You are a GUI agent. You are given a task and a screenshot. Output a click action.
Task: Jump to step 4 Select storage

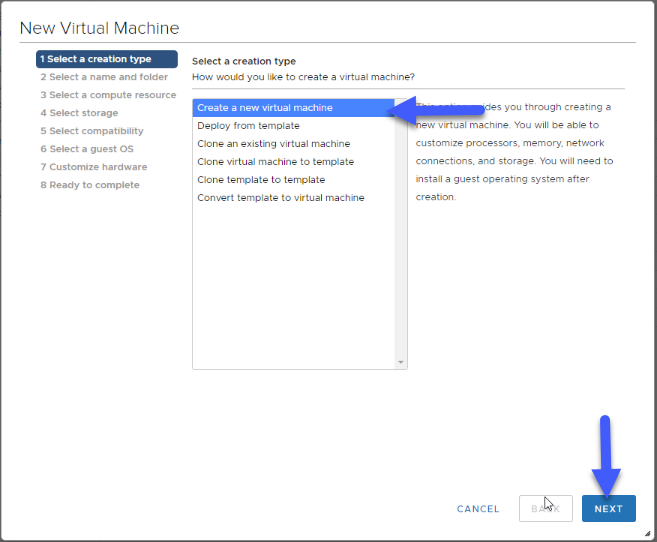[x=79, y=113]
